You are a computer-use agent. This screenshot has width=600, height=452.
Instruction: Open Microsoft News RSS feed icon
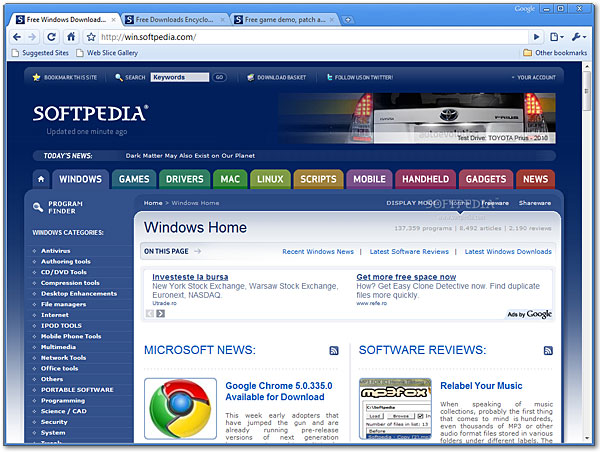pyautogui.click(x=334, y=351)
